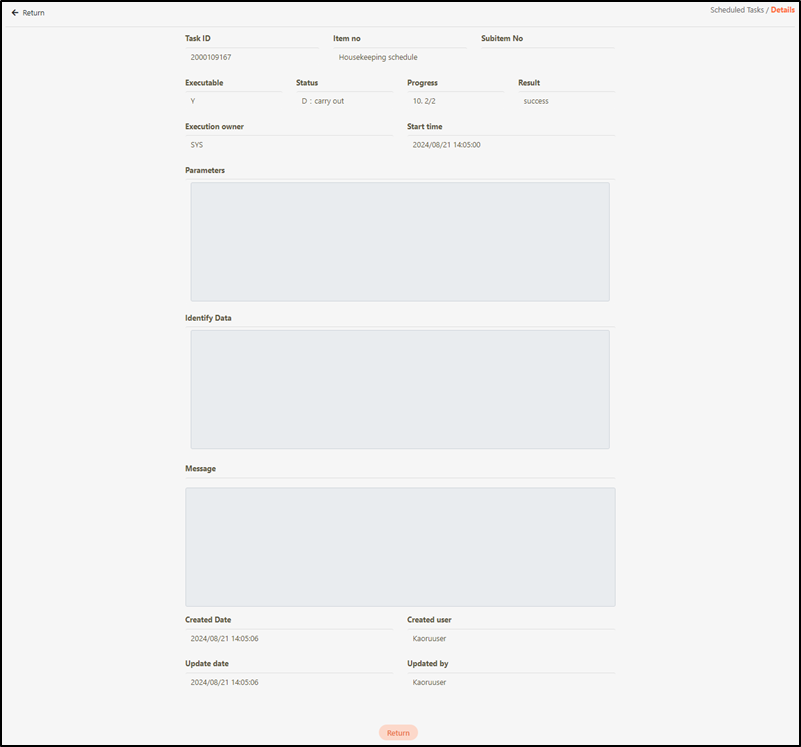The image size is (801, 747).
Task: Select the Execution owner field showing SYS
Action: (x=288, y=145)
